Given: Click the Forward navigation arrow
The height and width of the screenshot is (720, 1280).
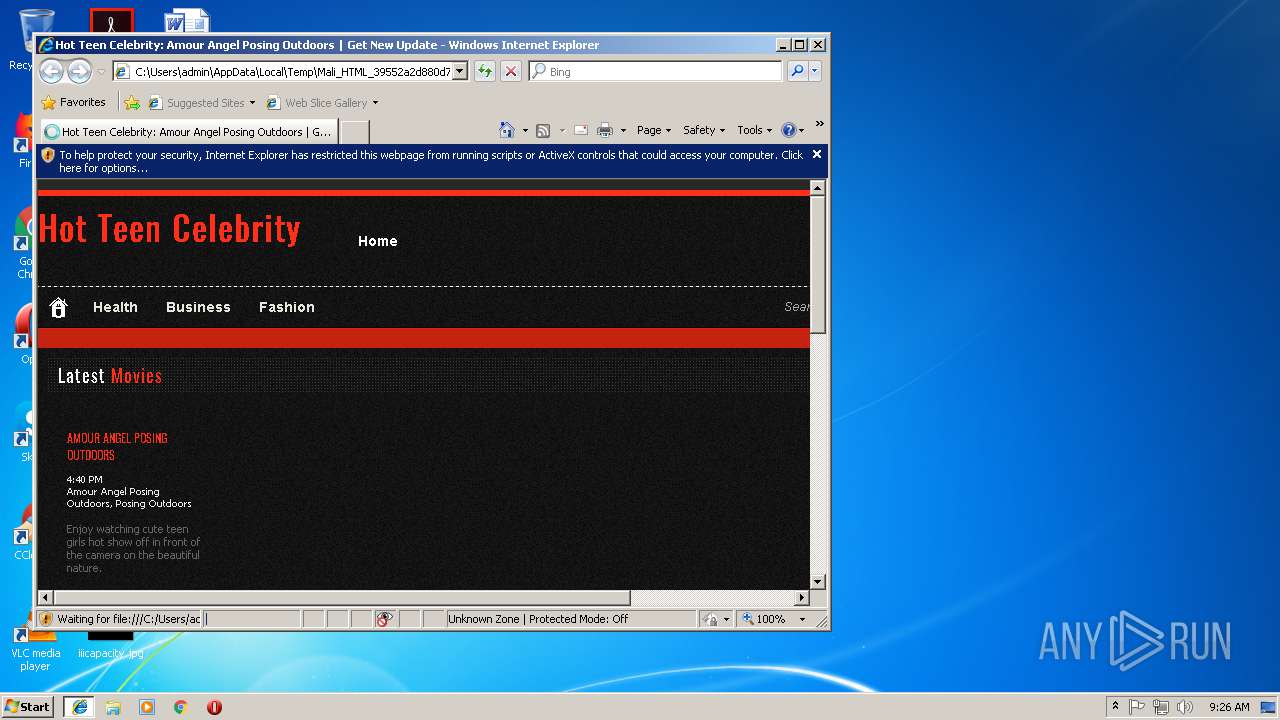Looking at the screenshot, I should [79, 71].
